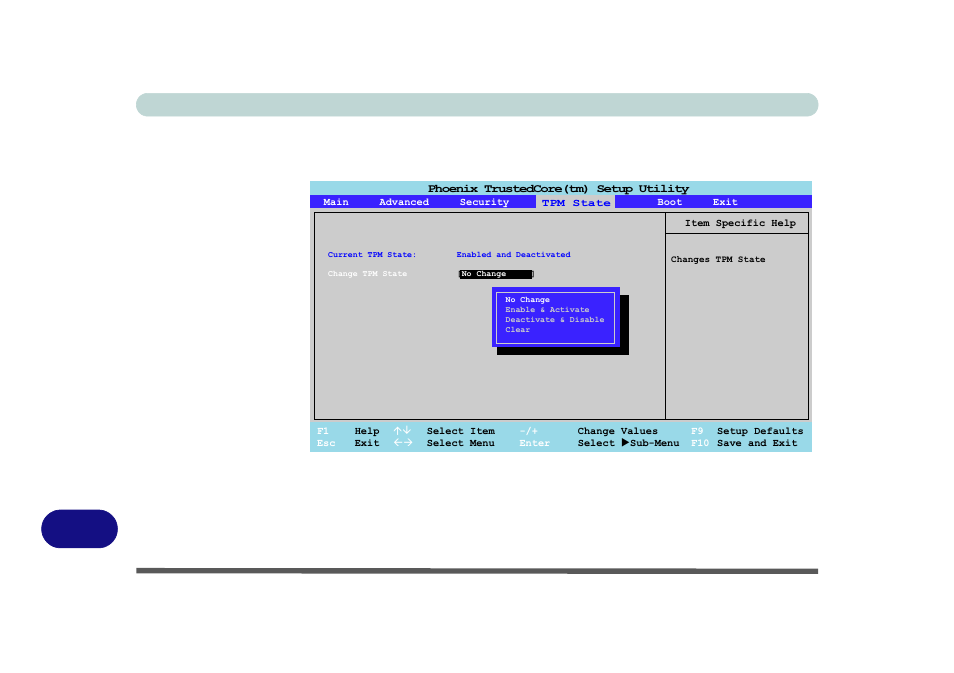Viewport: 954px width, 673px height.
Task: Click the F10 key hint
Action: click(x=700, y=443)
